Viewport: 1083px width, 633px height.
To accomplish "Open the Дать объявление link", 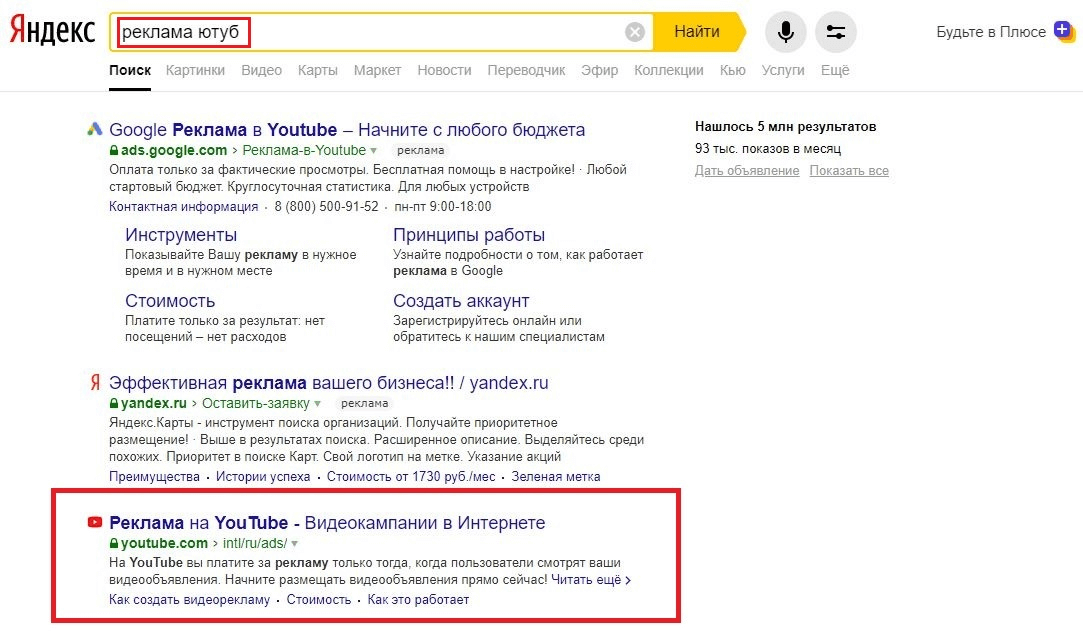I will (746, 171).
